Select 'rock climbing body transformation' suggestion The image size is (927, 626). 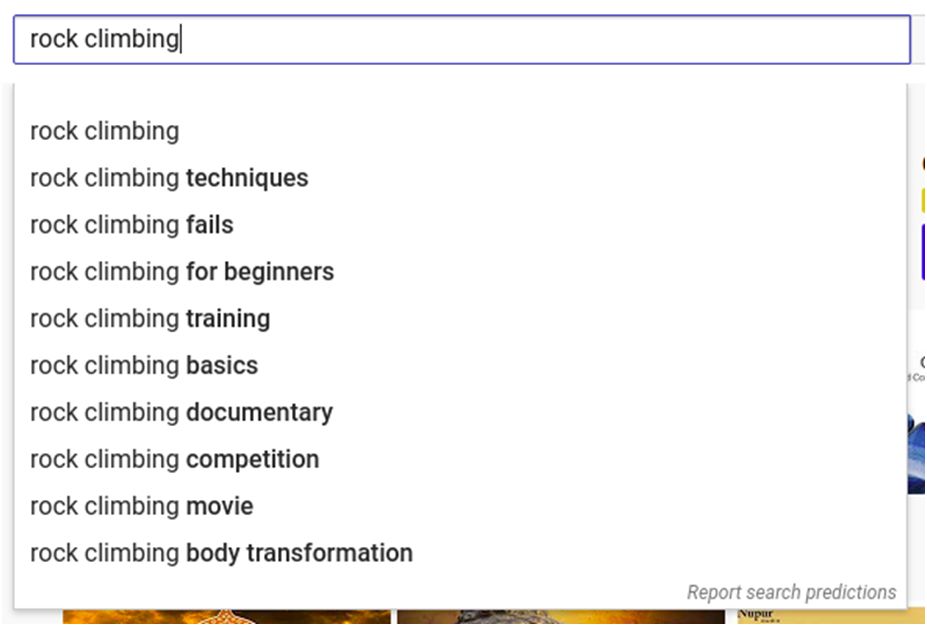(221, 553)
